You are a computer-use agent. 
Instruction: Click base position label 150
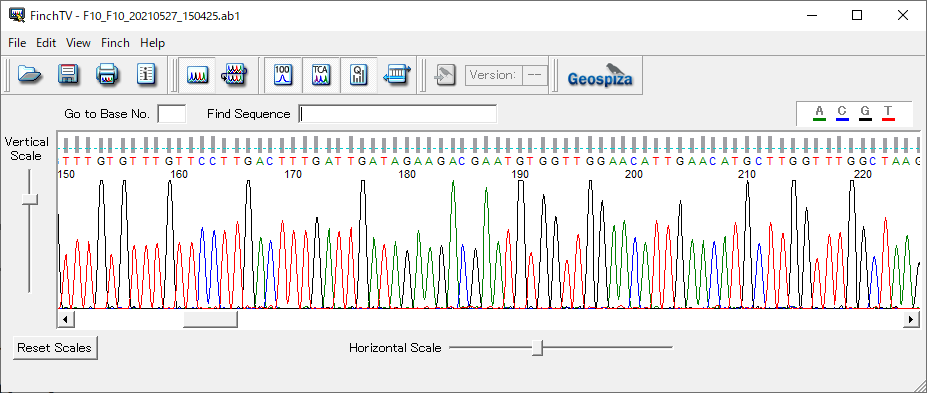(x=67, y=174)
